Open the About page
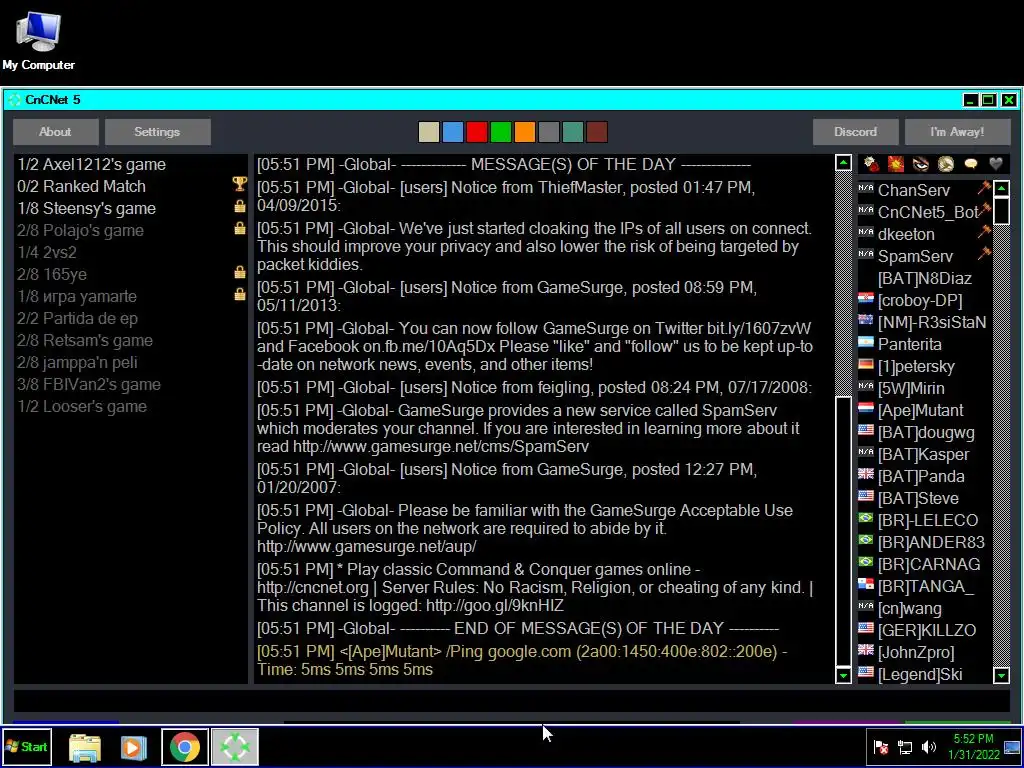 (56, 132)
